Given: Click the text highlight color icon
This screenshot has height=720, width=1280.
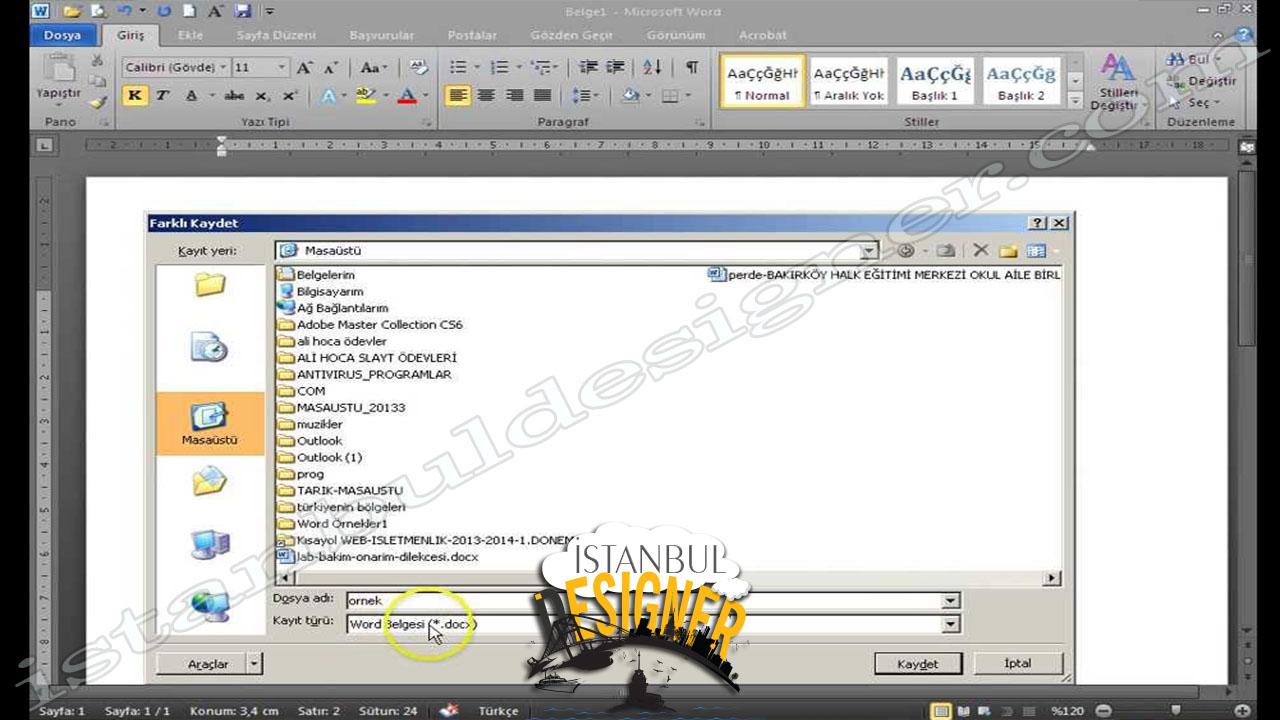Looking at the screenshot, I should [x=364, y=96].
